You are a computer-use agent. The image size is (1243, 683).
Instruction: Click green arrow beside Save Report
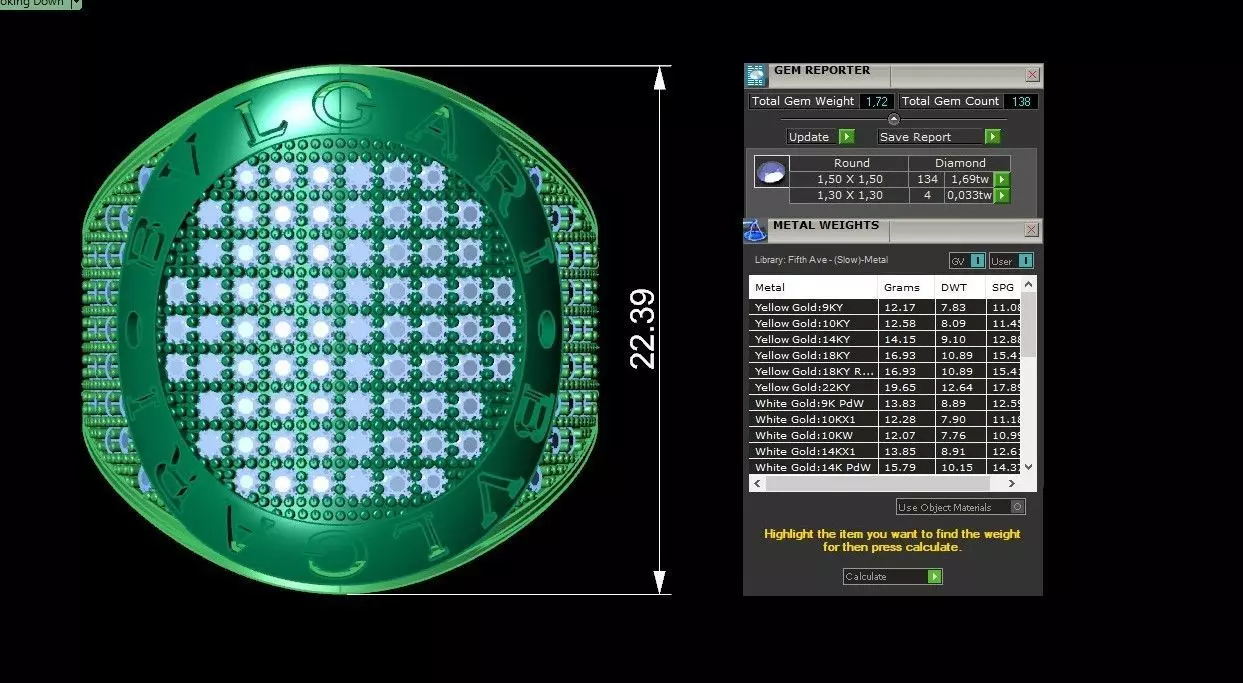(x=992, y=137)
